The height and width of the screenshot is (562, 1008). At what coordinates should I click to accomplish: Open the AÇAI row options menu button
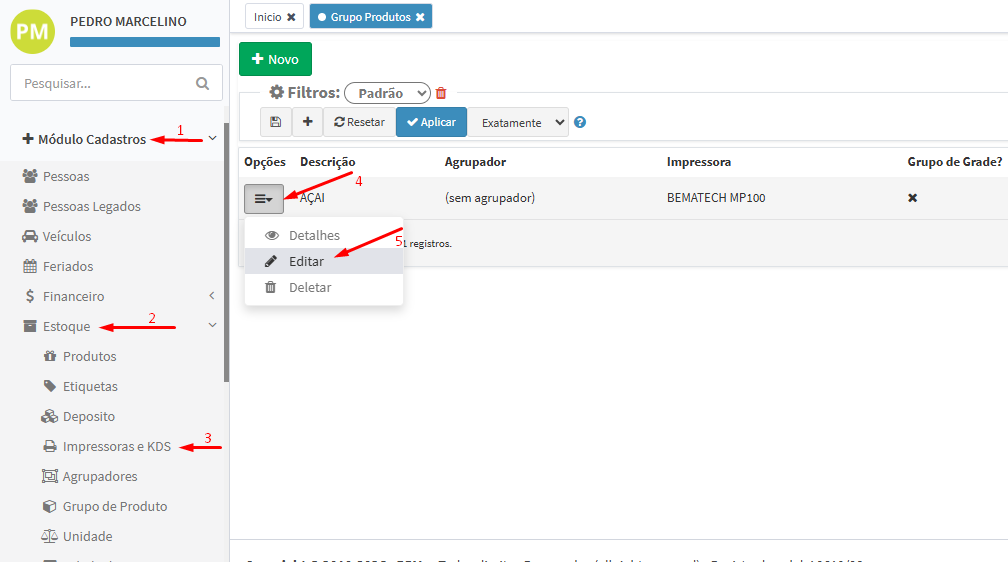tap(264, 199)
